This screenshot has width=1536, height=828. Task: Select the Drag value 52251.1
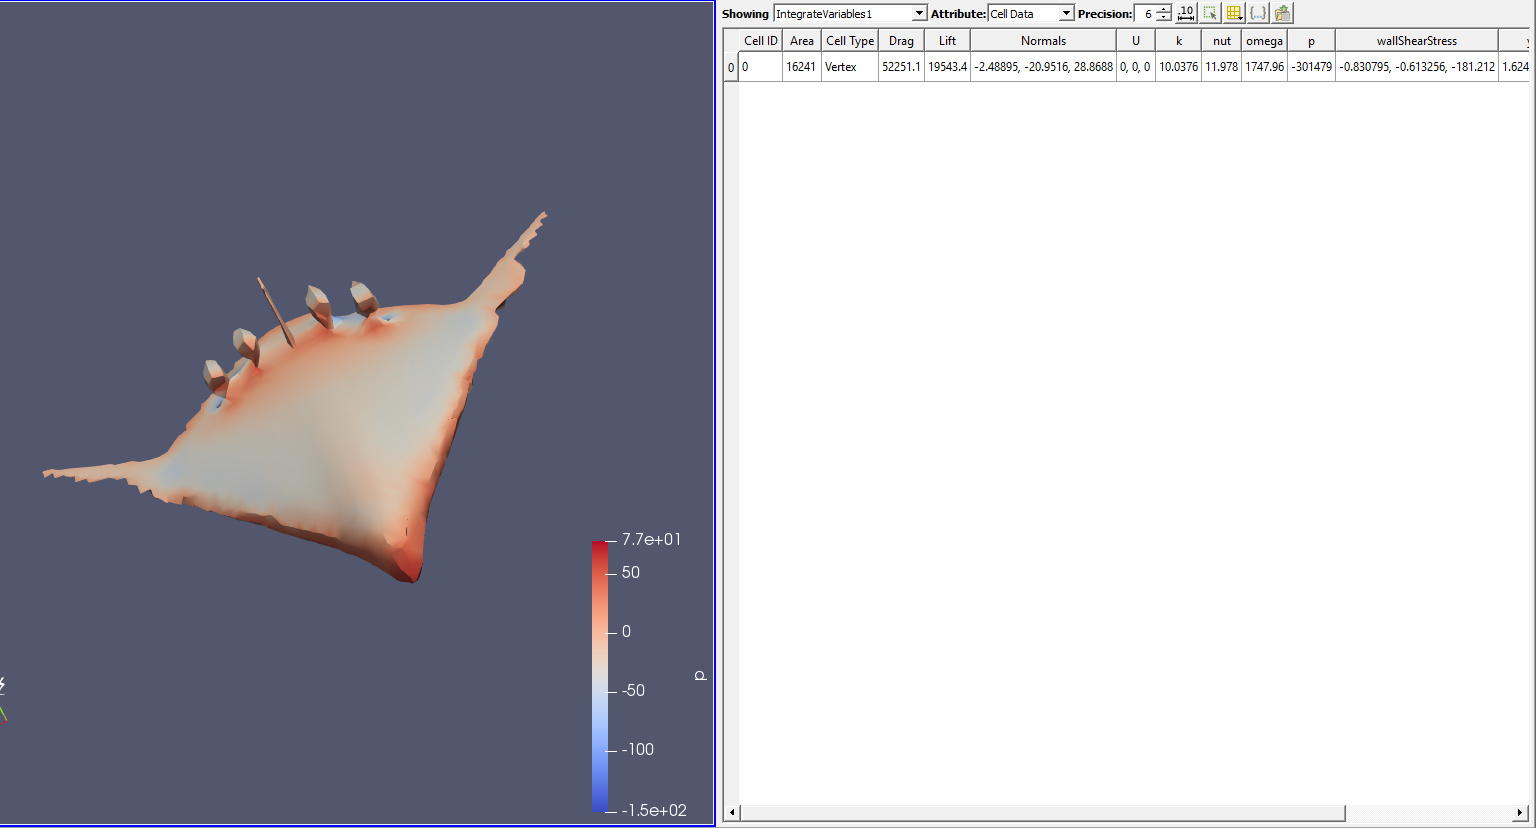click(901, 67)
